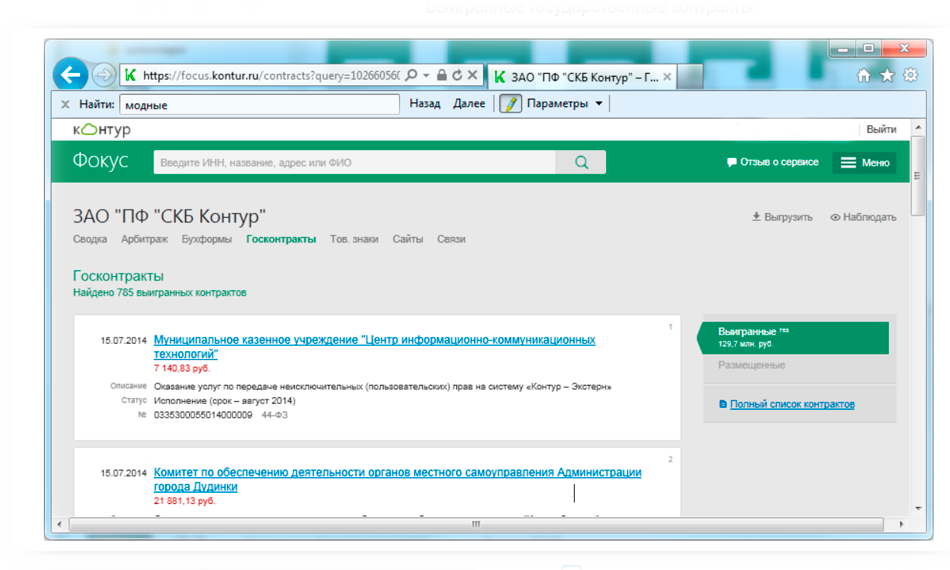This screenshot has height=570, width=950.
Task: Switch to the Бухформы tab
Action: point(207,239)
